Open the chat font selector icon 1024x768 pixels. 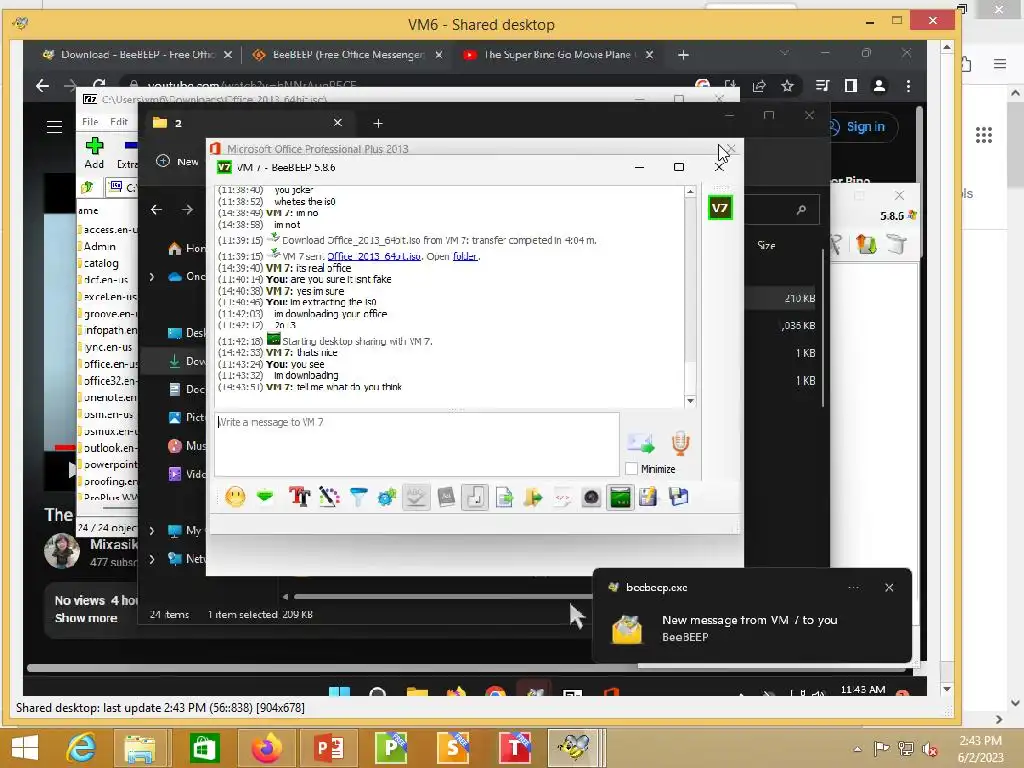coord(299,497)
